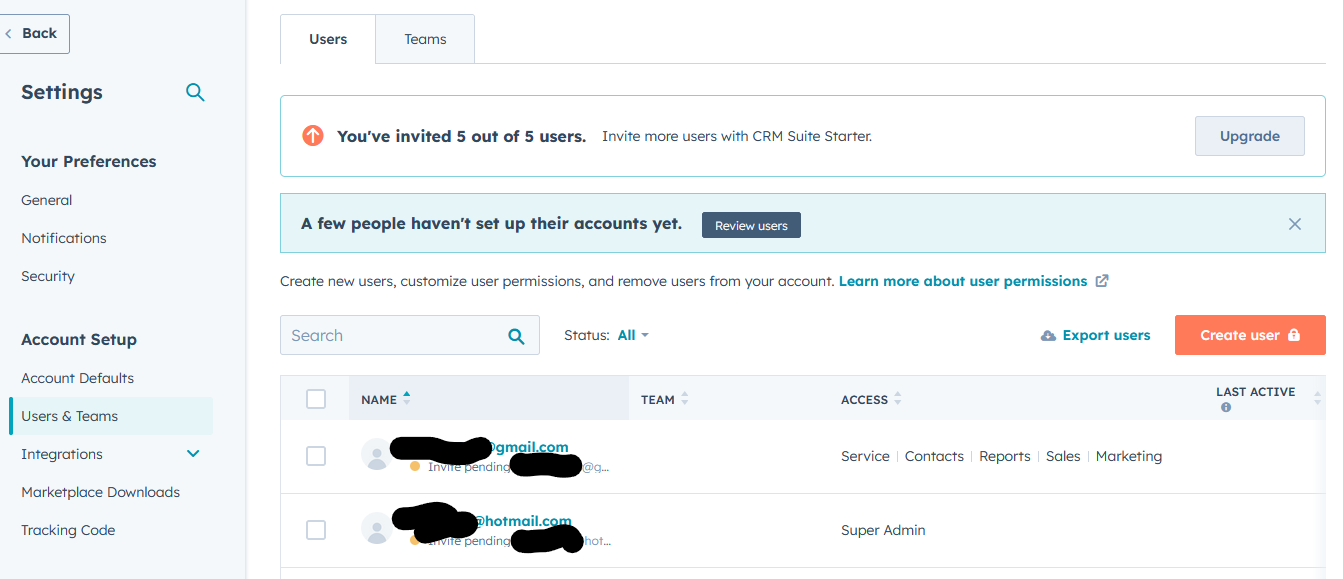Viewport: 1343px width, 579px height.
Task: Sort the Name column using its sort arrow
Action: (407, 394)
